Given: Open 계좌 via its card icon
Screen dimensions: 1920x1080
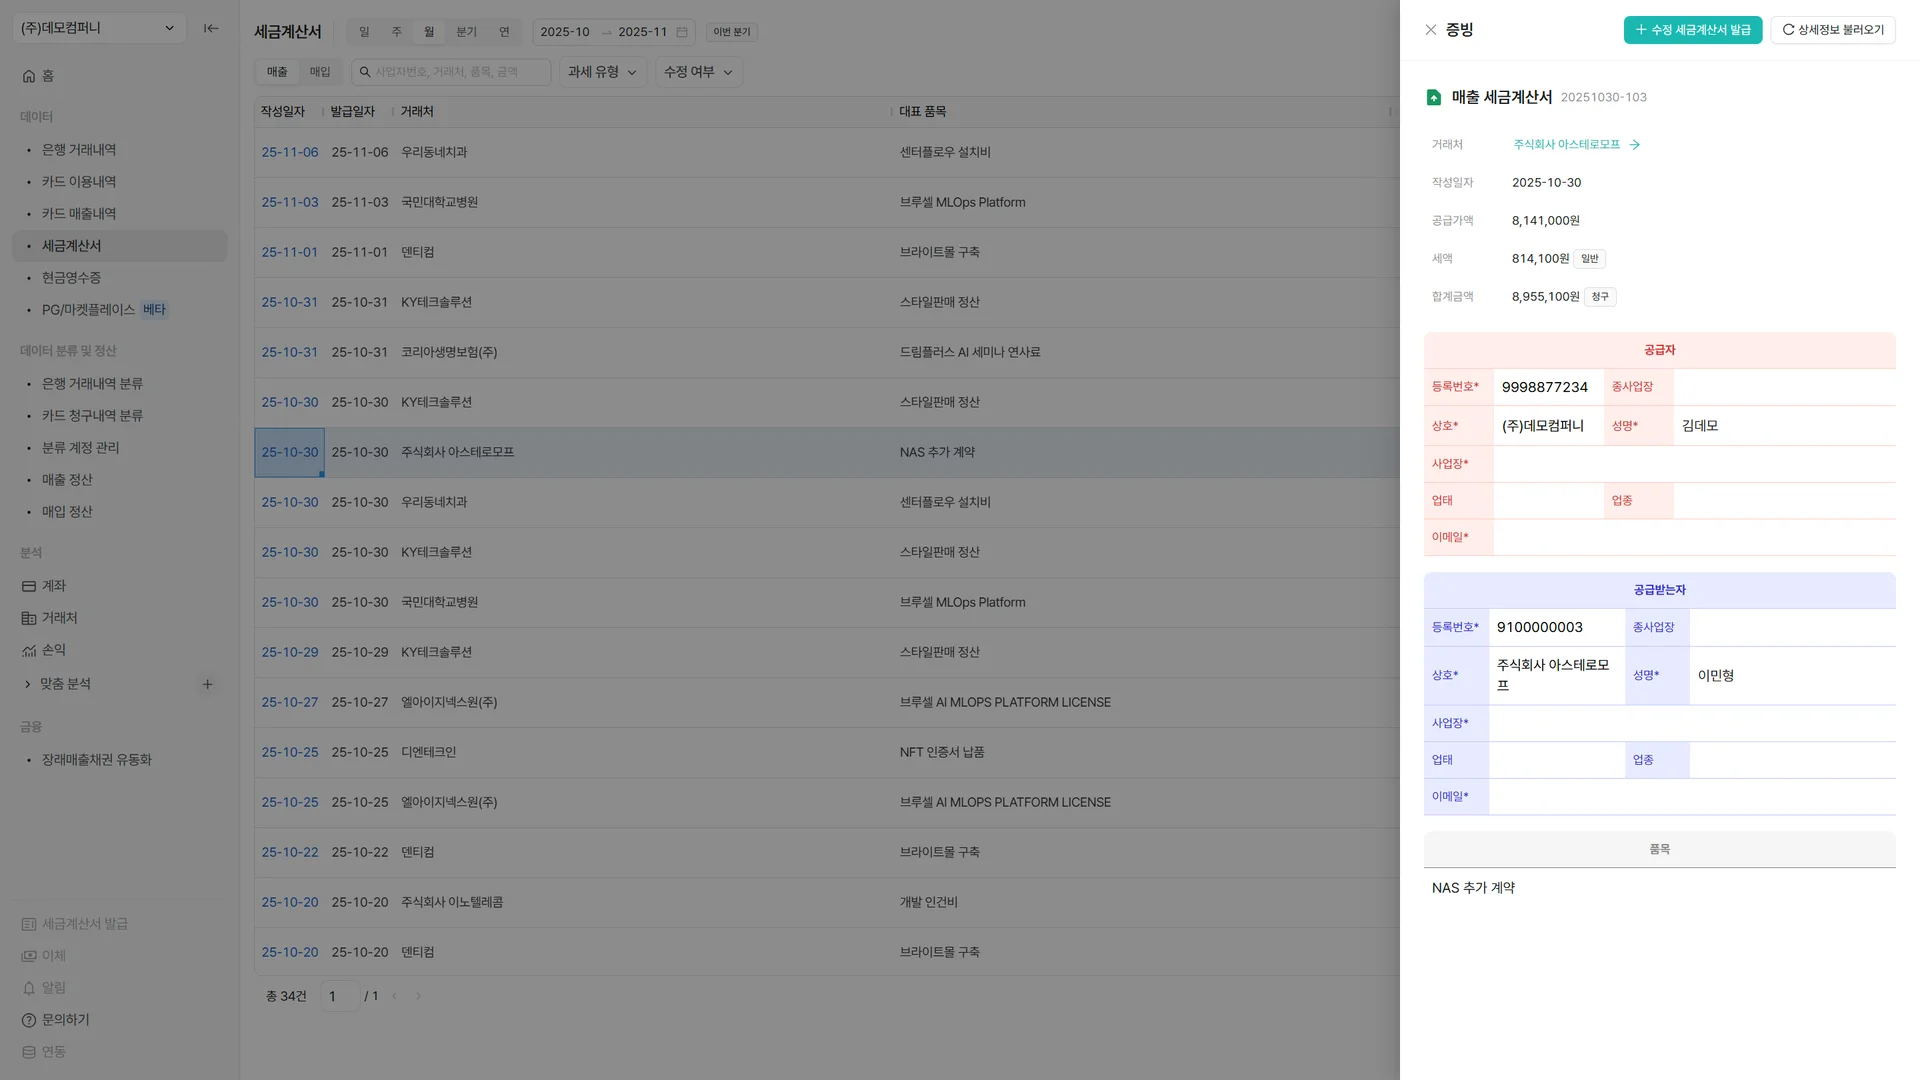Looking at the screenshot, I should click(x=29, y=586).
